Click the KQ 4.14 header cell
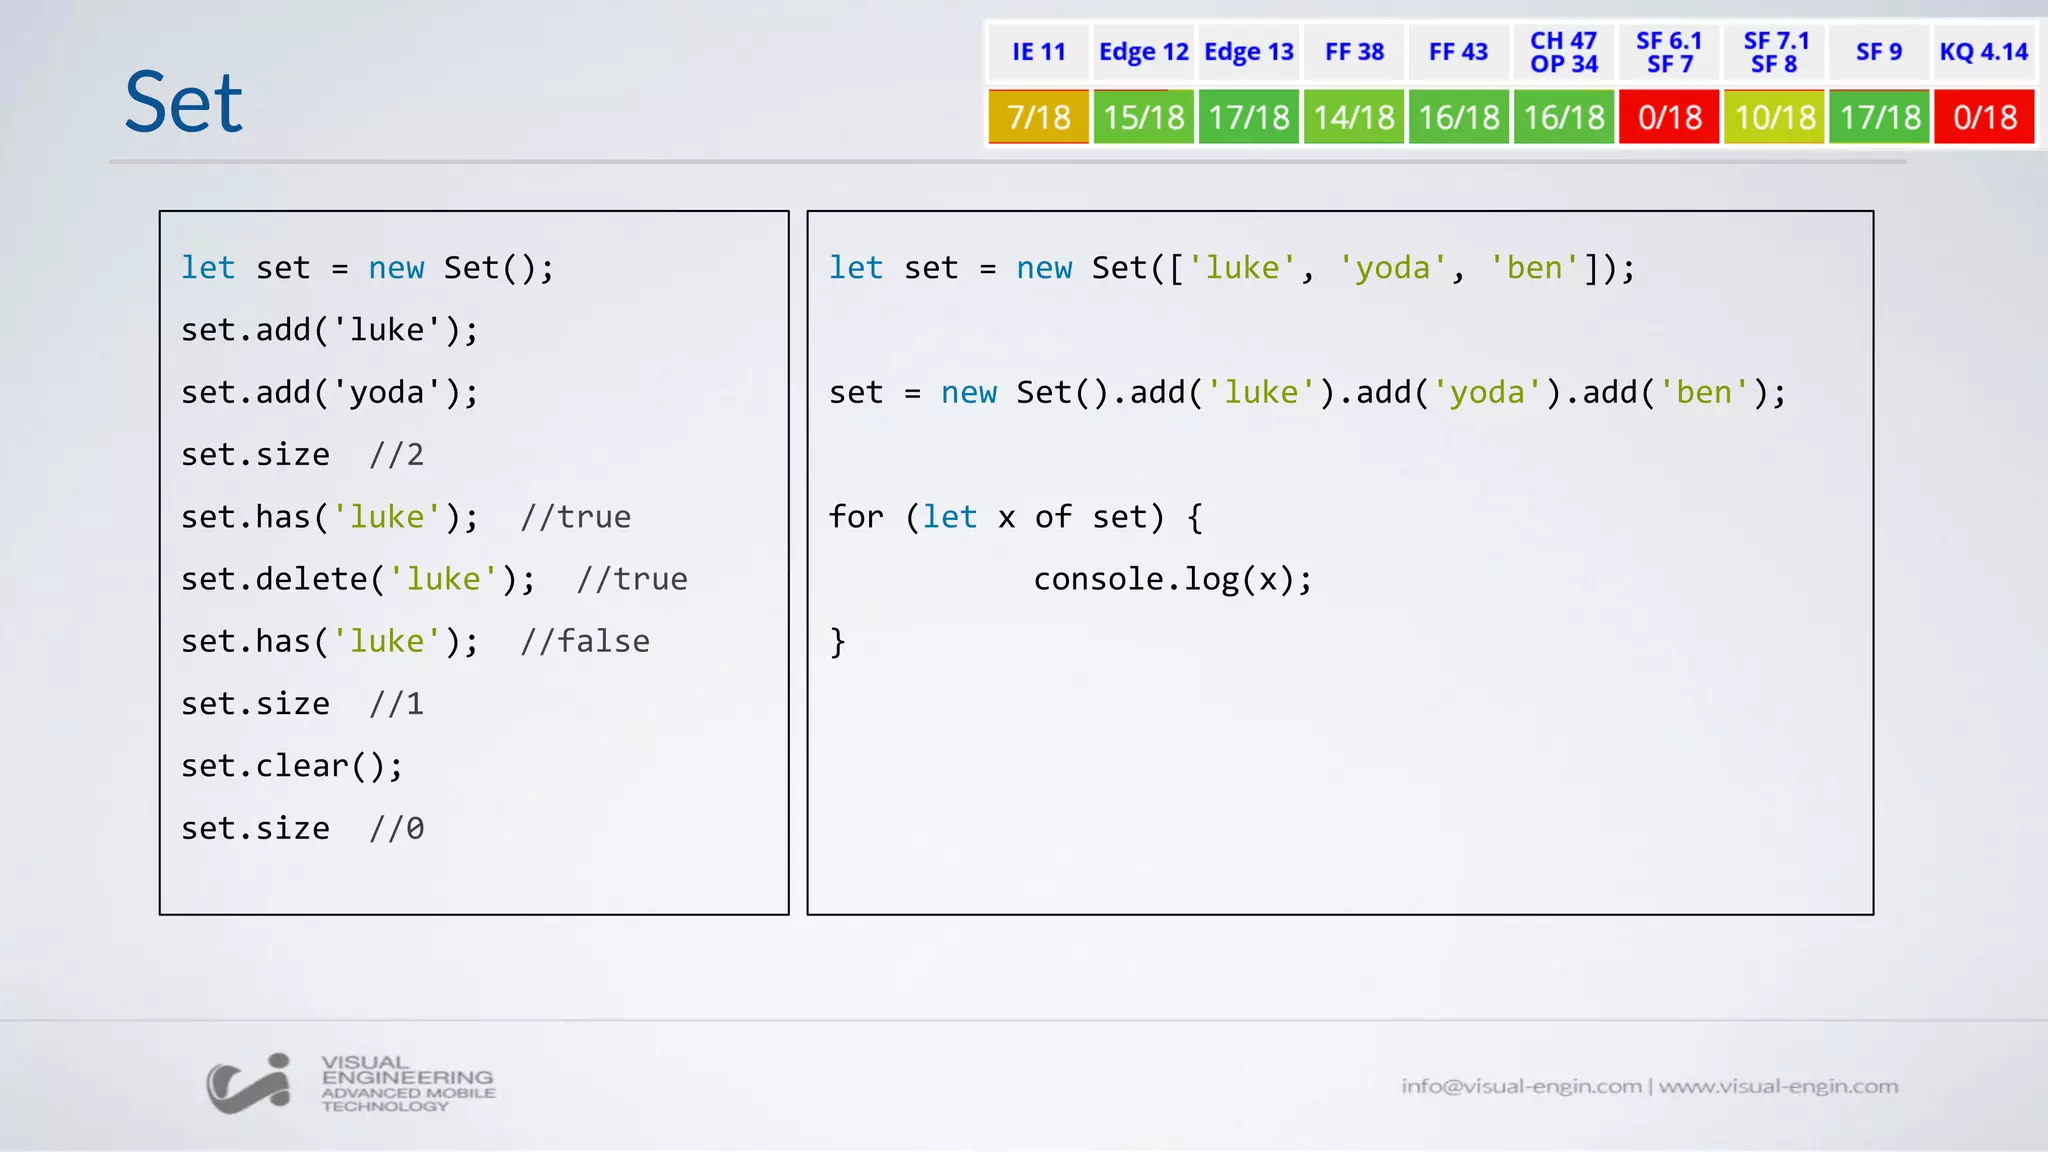2048x1152 pixels. (1983, 52)
